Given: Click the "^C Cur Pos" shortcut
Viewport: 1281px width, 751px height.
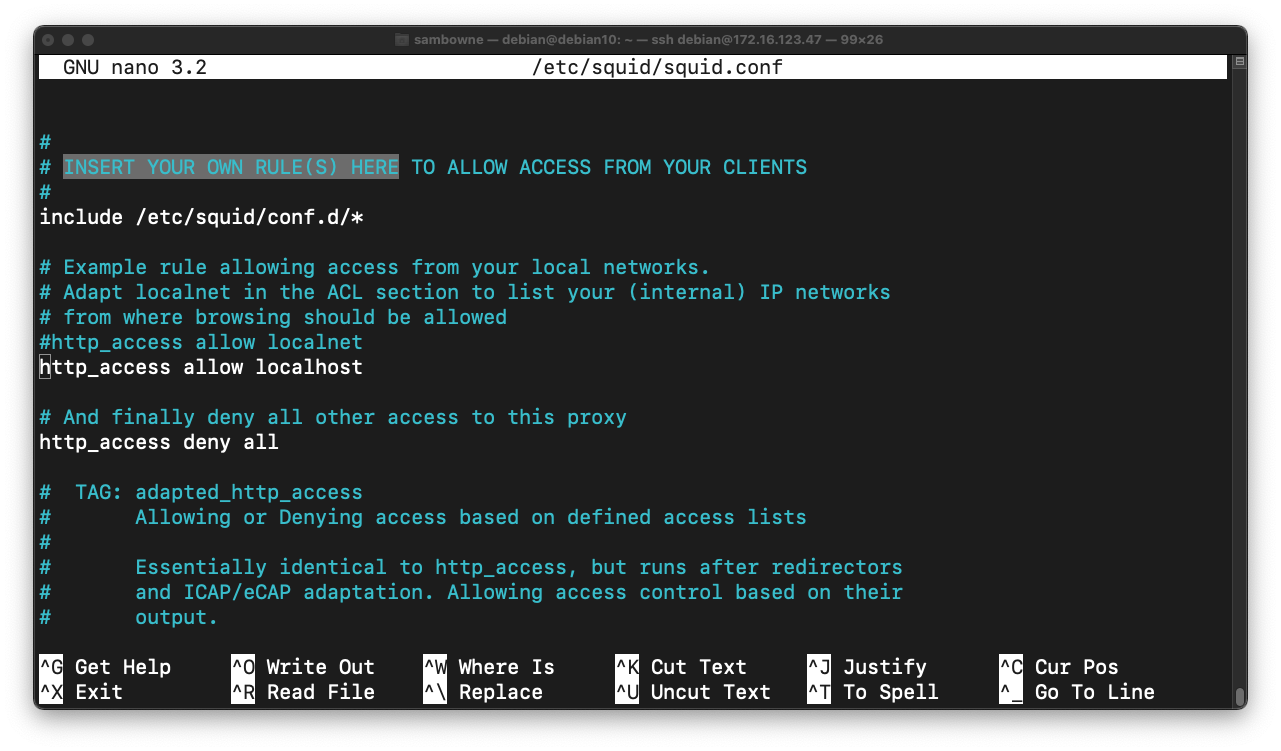Looking at the screenshot, I should [x=1059, y=667].
